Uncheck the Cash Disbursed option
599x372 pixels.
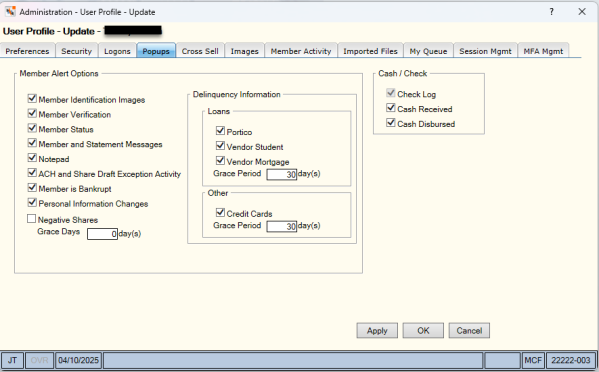390,123
